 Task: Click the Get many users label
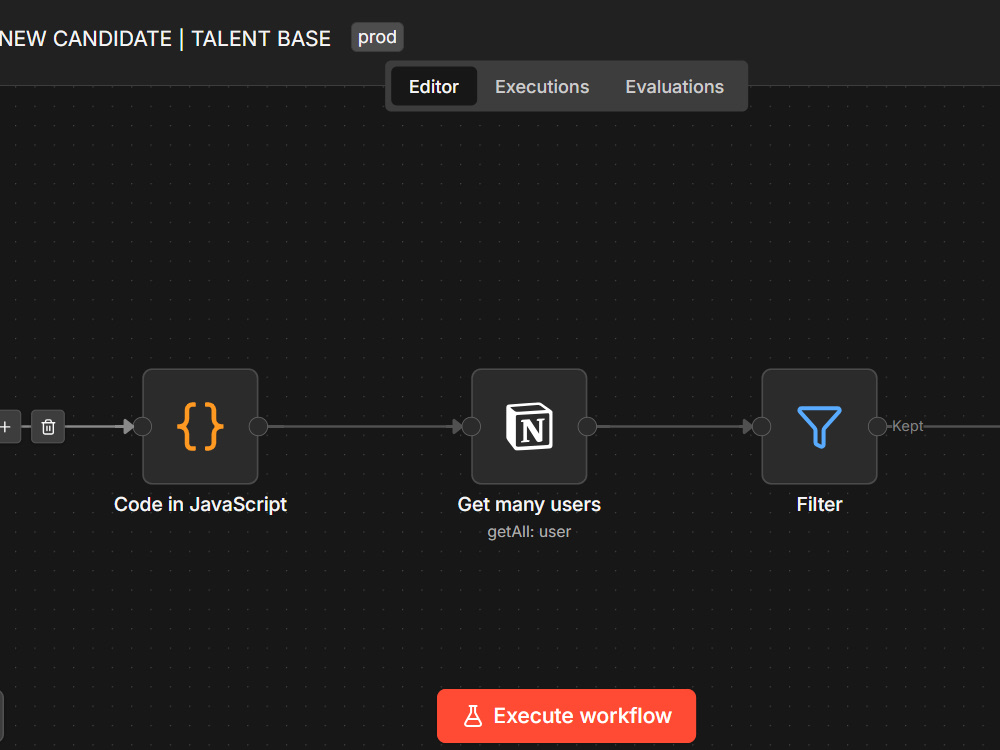click(x=529, y=504)
